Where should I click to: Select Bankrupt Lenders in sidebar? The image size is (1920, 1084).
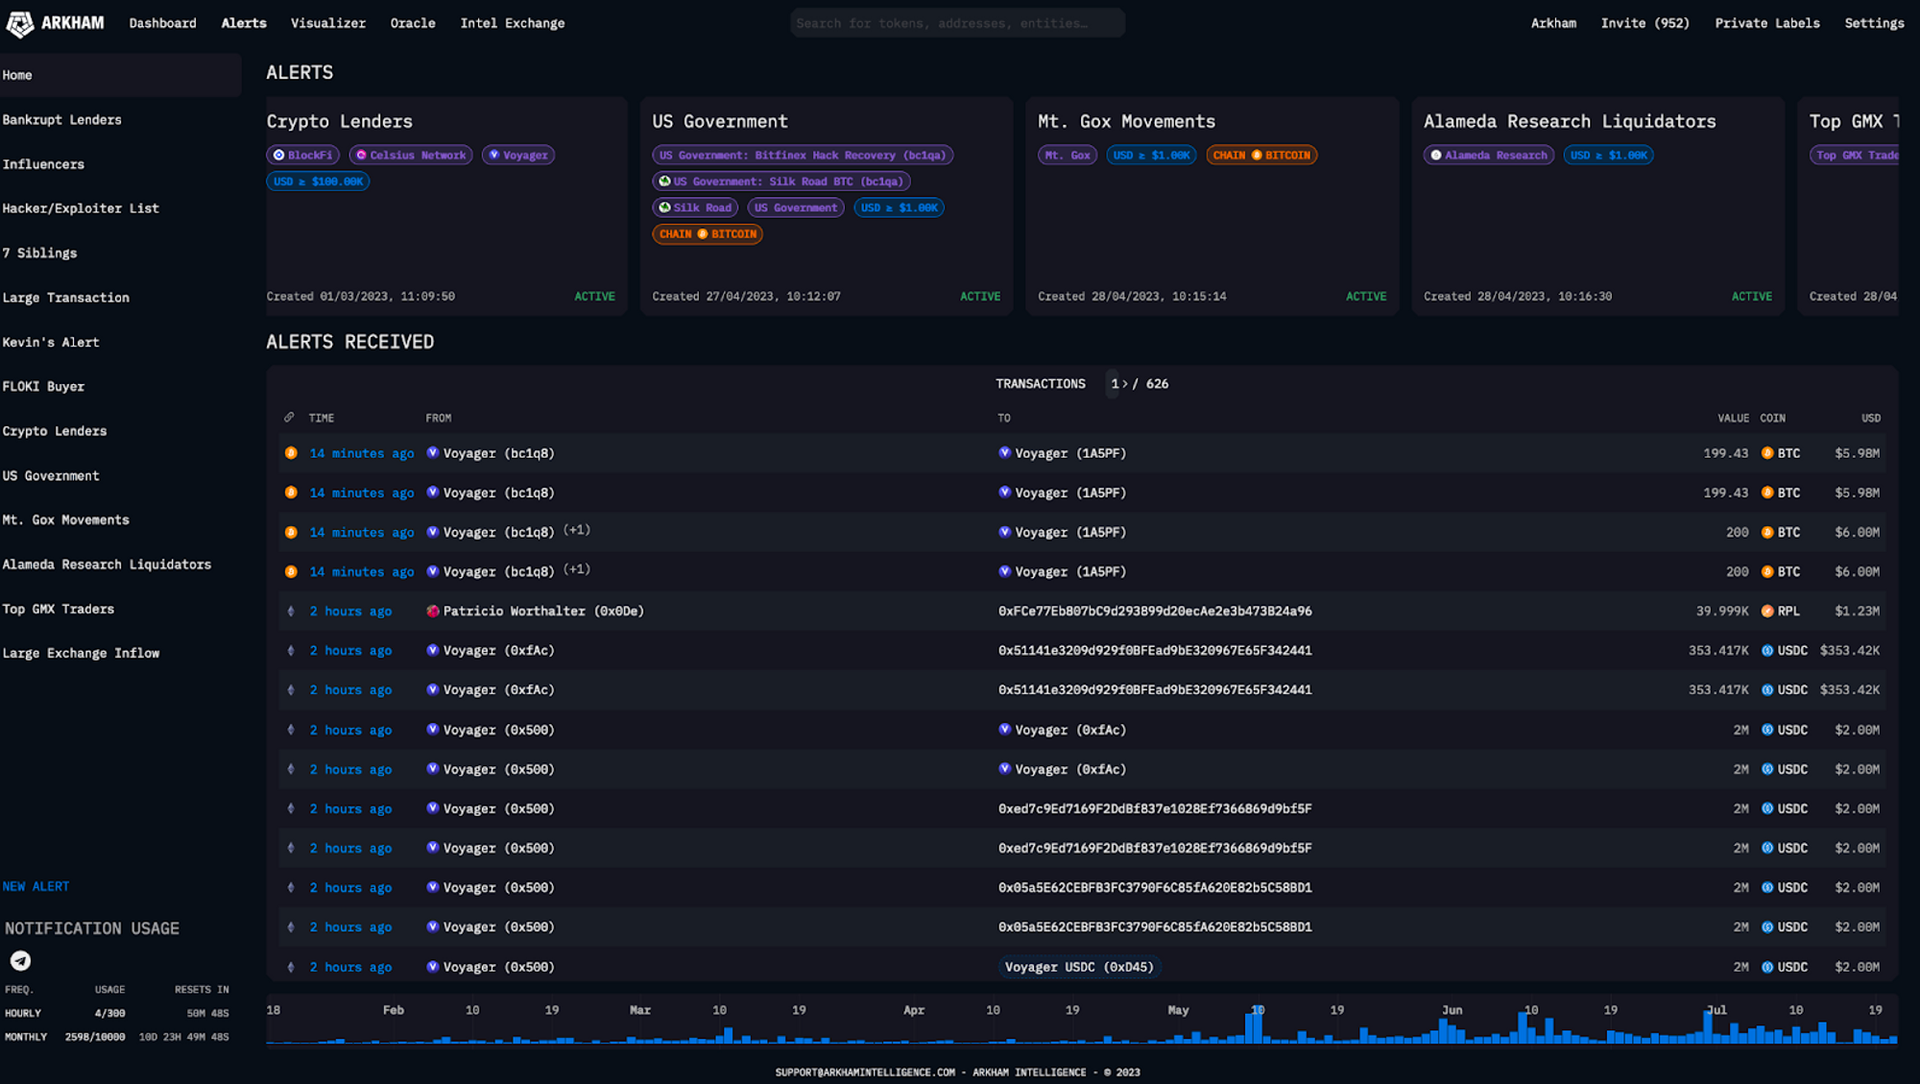62,120
